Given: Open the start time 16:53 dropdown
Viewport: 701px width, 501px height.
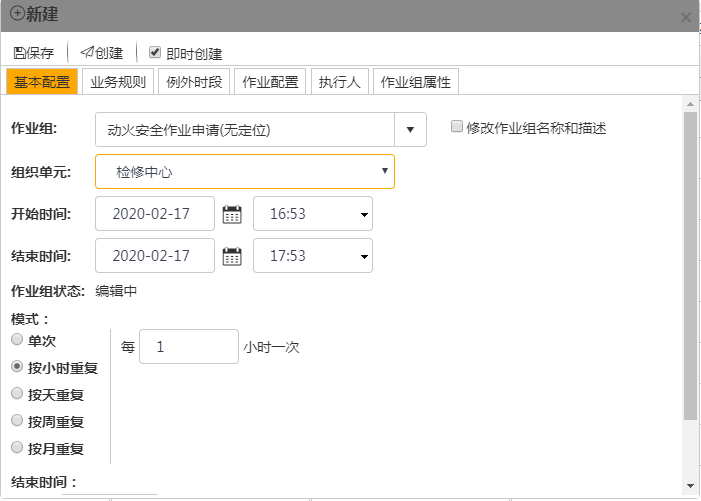Looking at the screenshot, I should pos(313,214).
